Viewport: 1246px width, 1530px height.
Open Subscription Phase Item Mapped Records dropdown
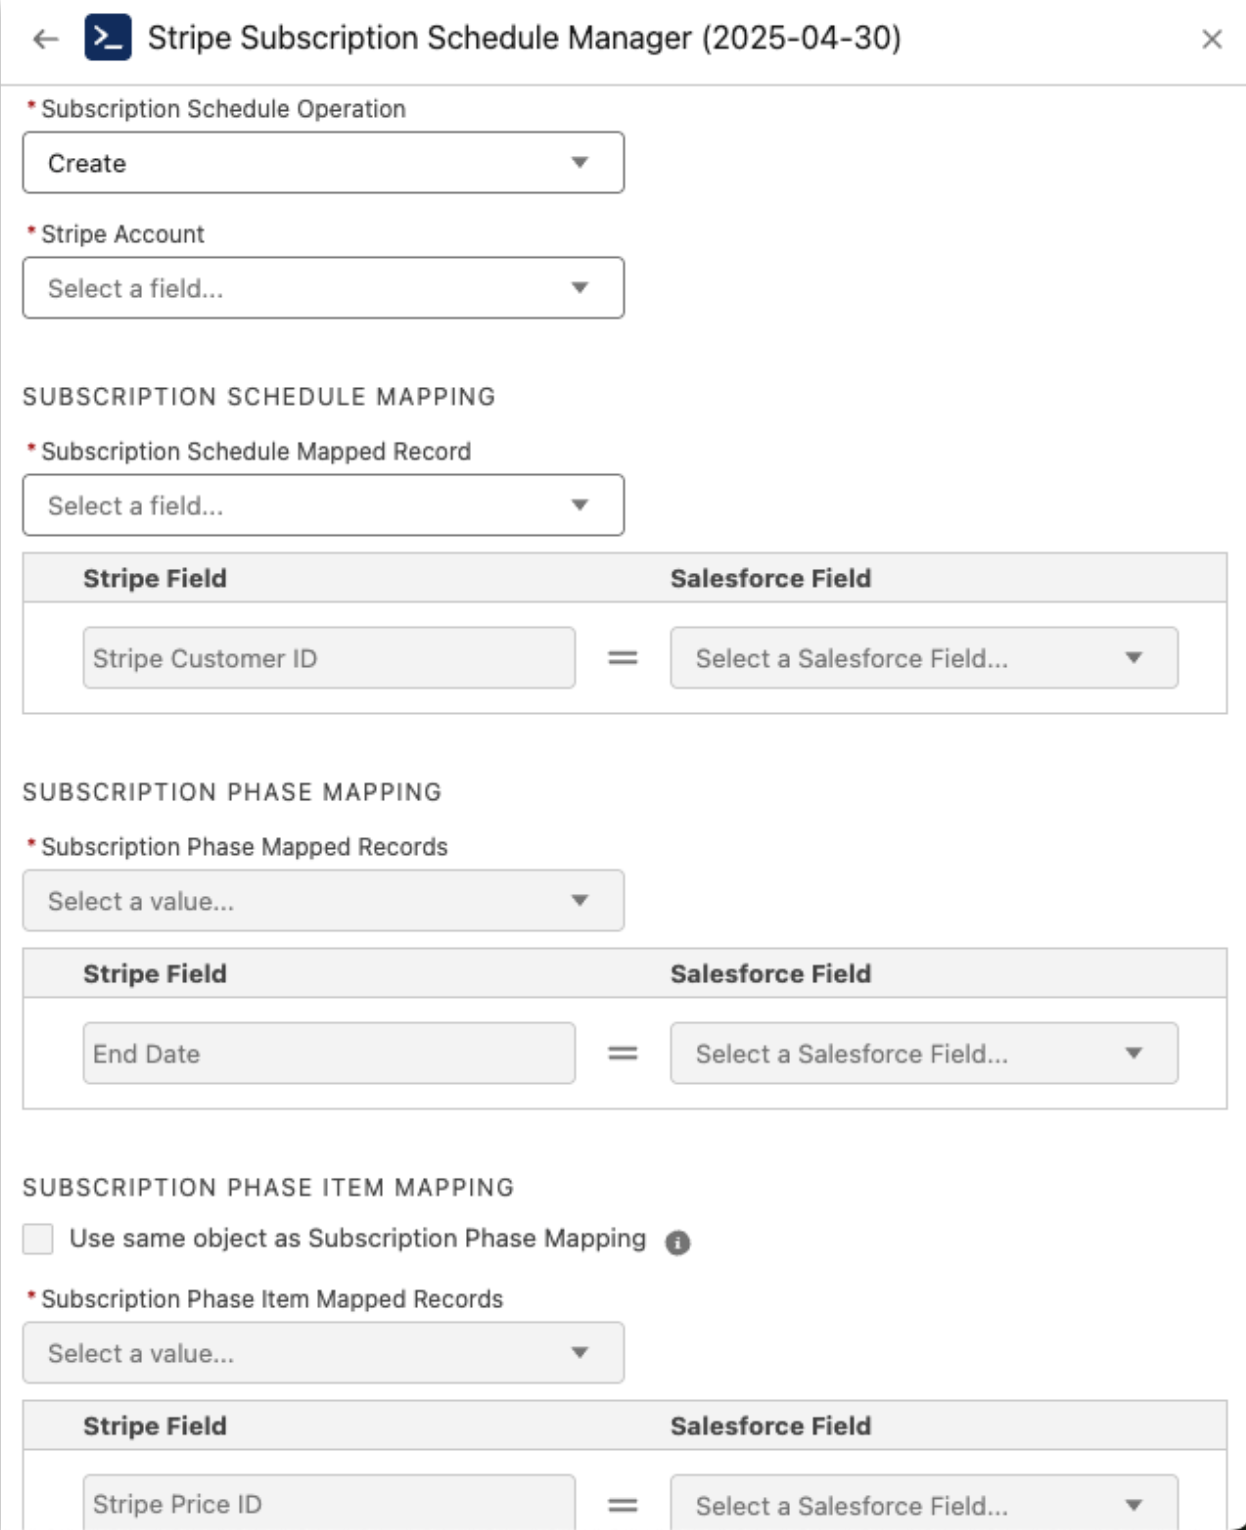[323, 1353]
